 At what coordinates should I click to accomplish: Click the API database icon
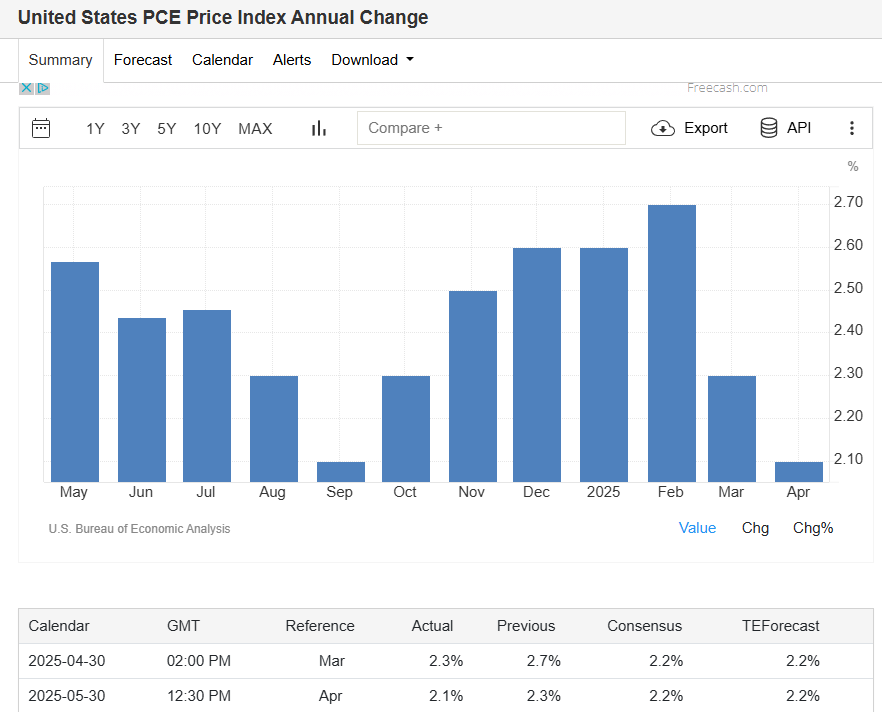[769, 128]
